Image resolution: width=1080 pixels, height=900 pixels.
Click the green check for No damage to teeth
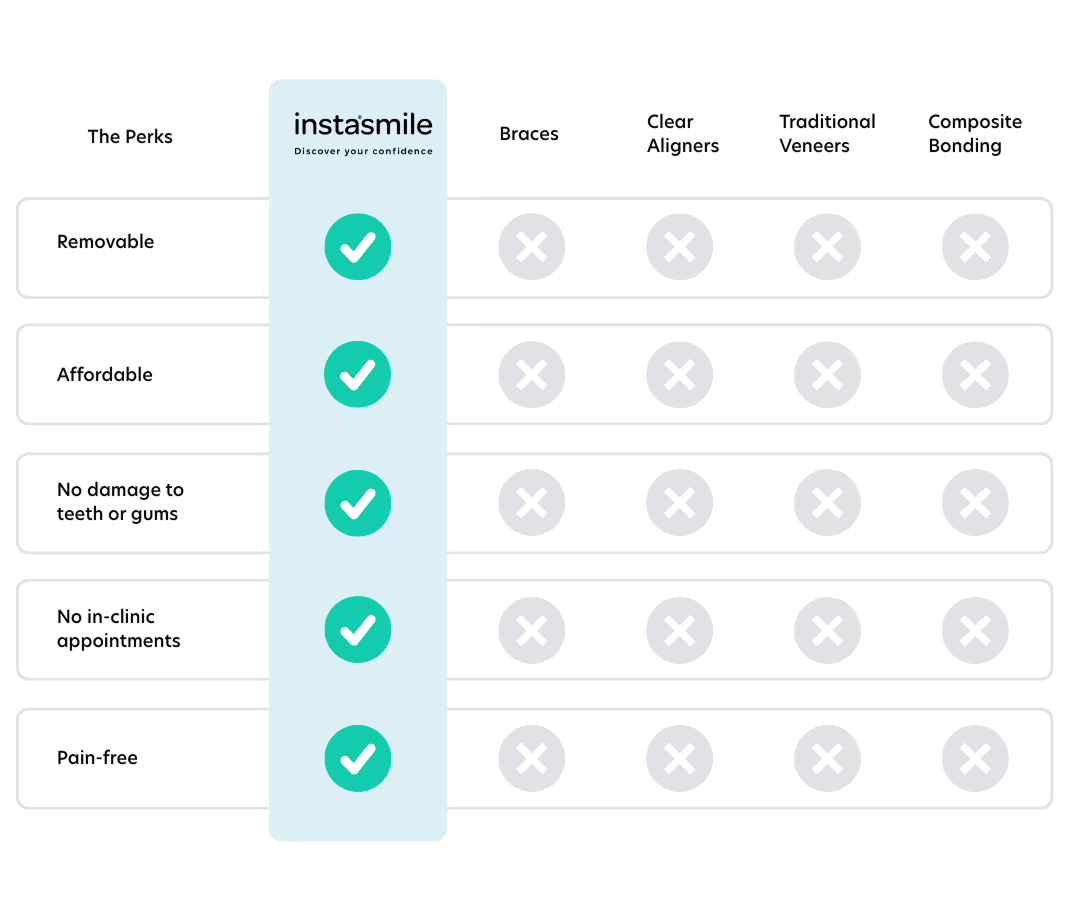coord(357,503)
